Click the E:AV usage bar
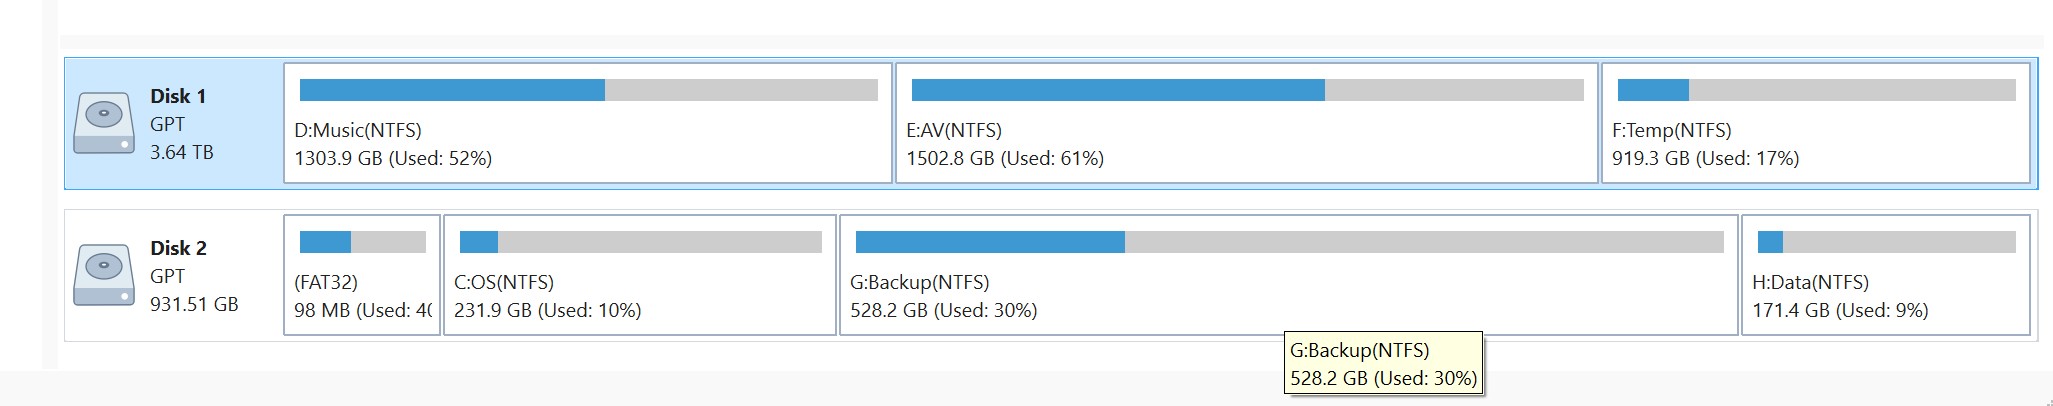 pos(1248,90)
